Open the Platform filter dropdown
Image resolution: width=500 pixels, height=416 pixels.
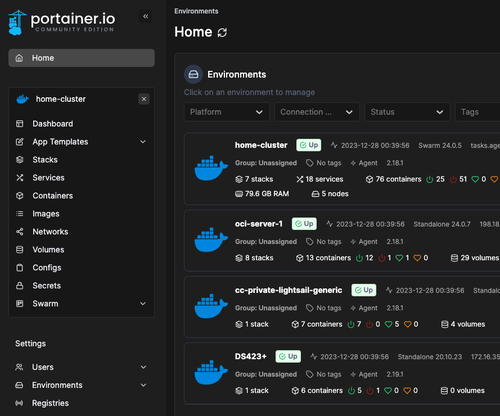[227, 112]
